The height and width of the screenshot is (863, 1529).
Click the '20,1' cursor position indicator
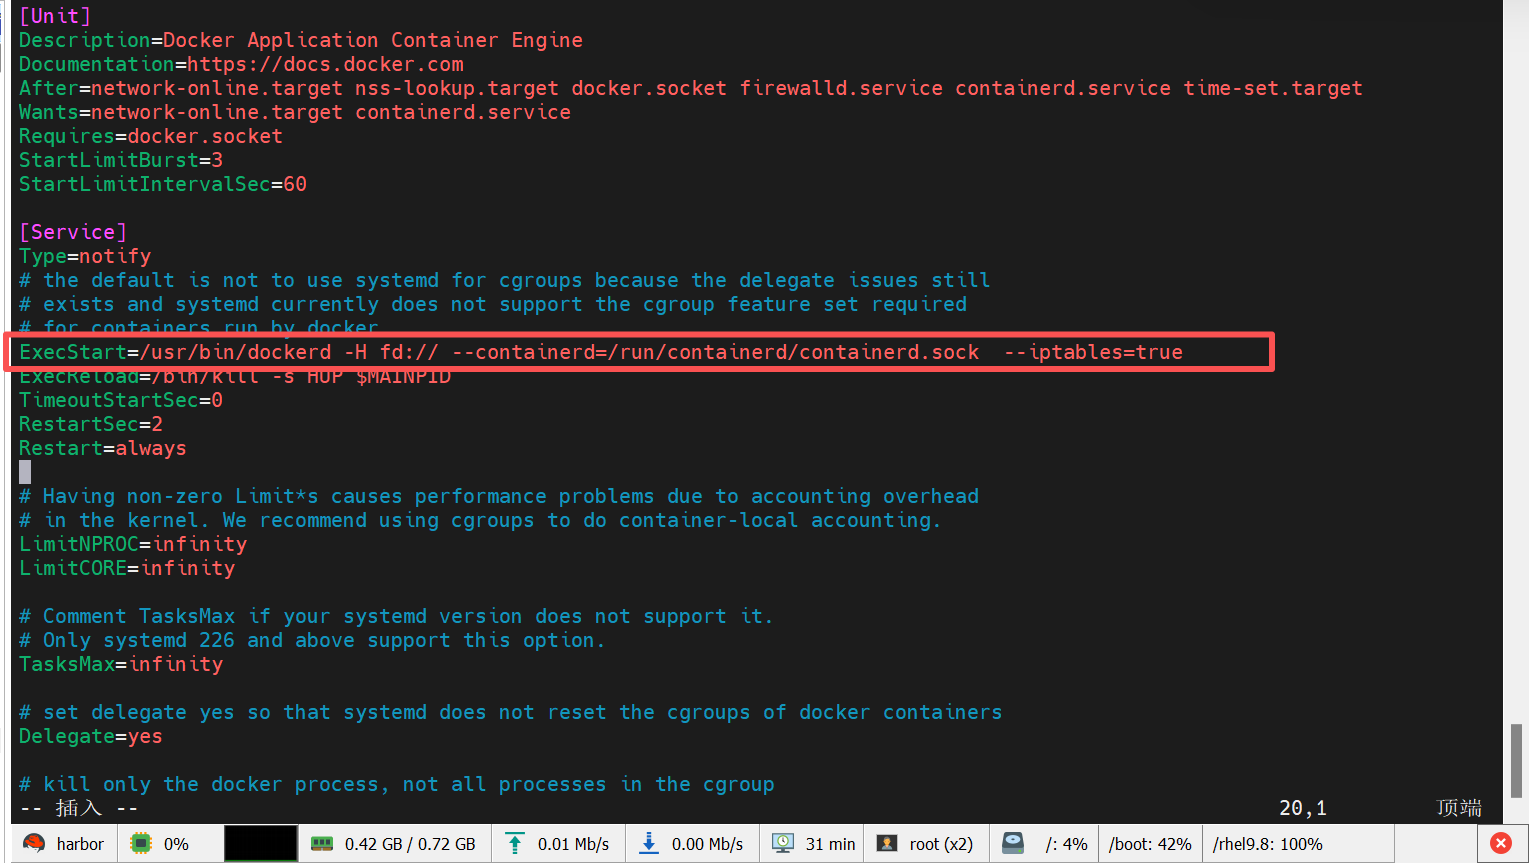coord(1303,808)
